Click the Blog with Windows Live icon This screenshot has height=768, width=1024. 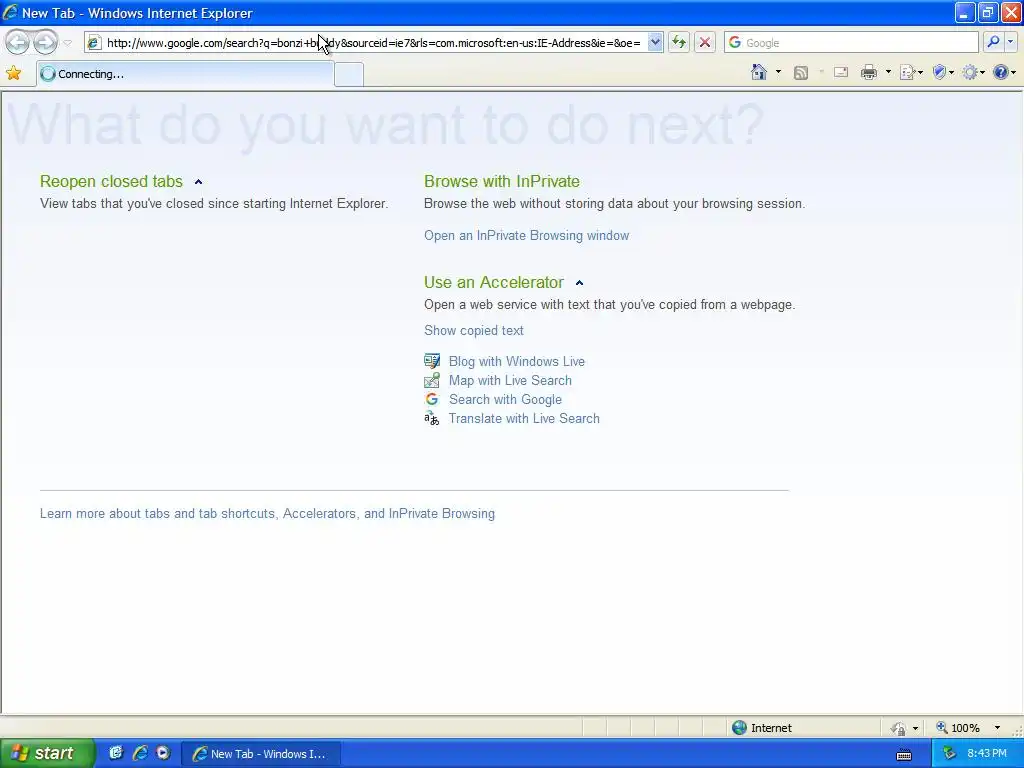432,360
